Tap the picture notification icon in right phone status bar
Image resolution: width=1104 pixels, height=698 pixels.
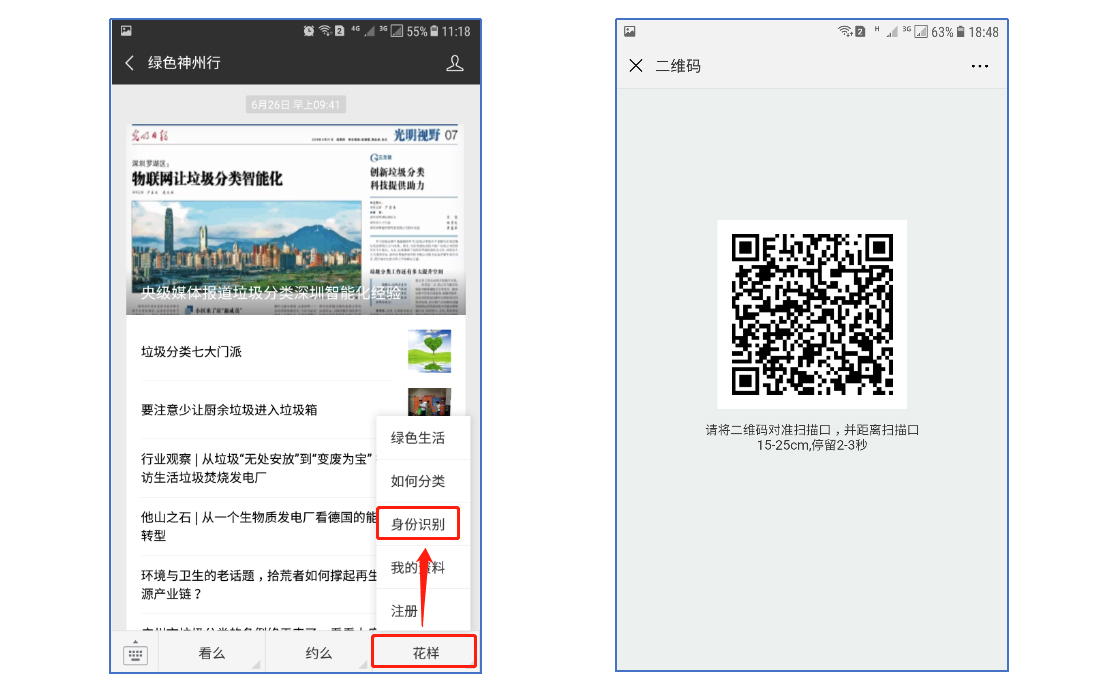629,31
